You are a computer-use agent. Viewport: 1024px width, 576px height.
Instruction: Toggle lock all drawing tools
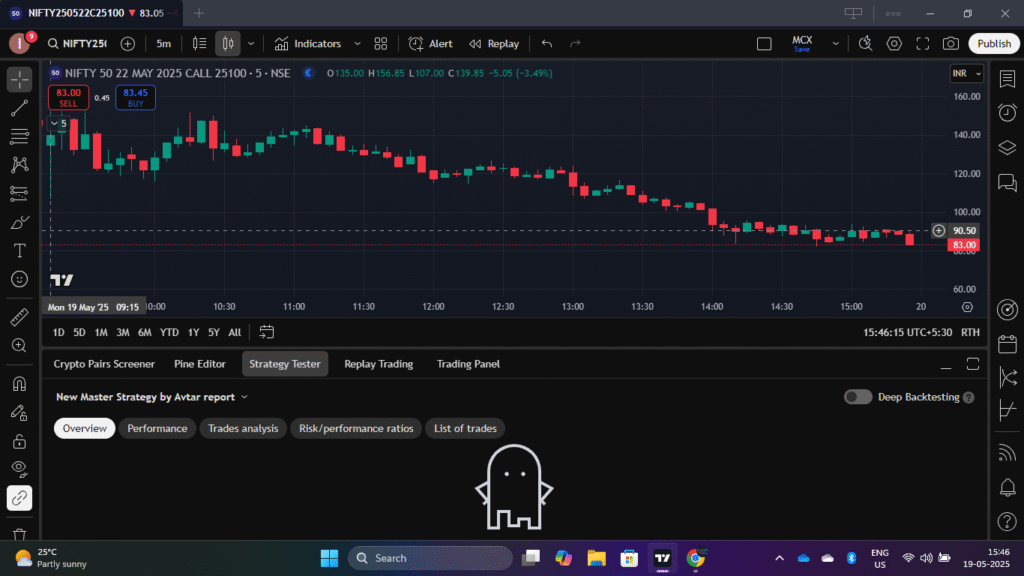[20, 441]
